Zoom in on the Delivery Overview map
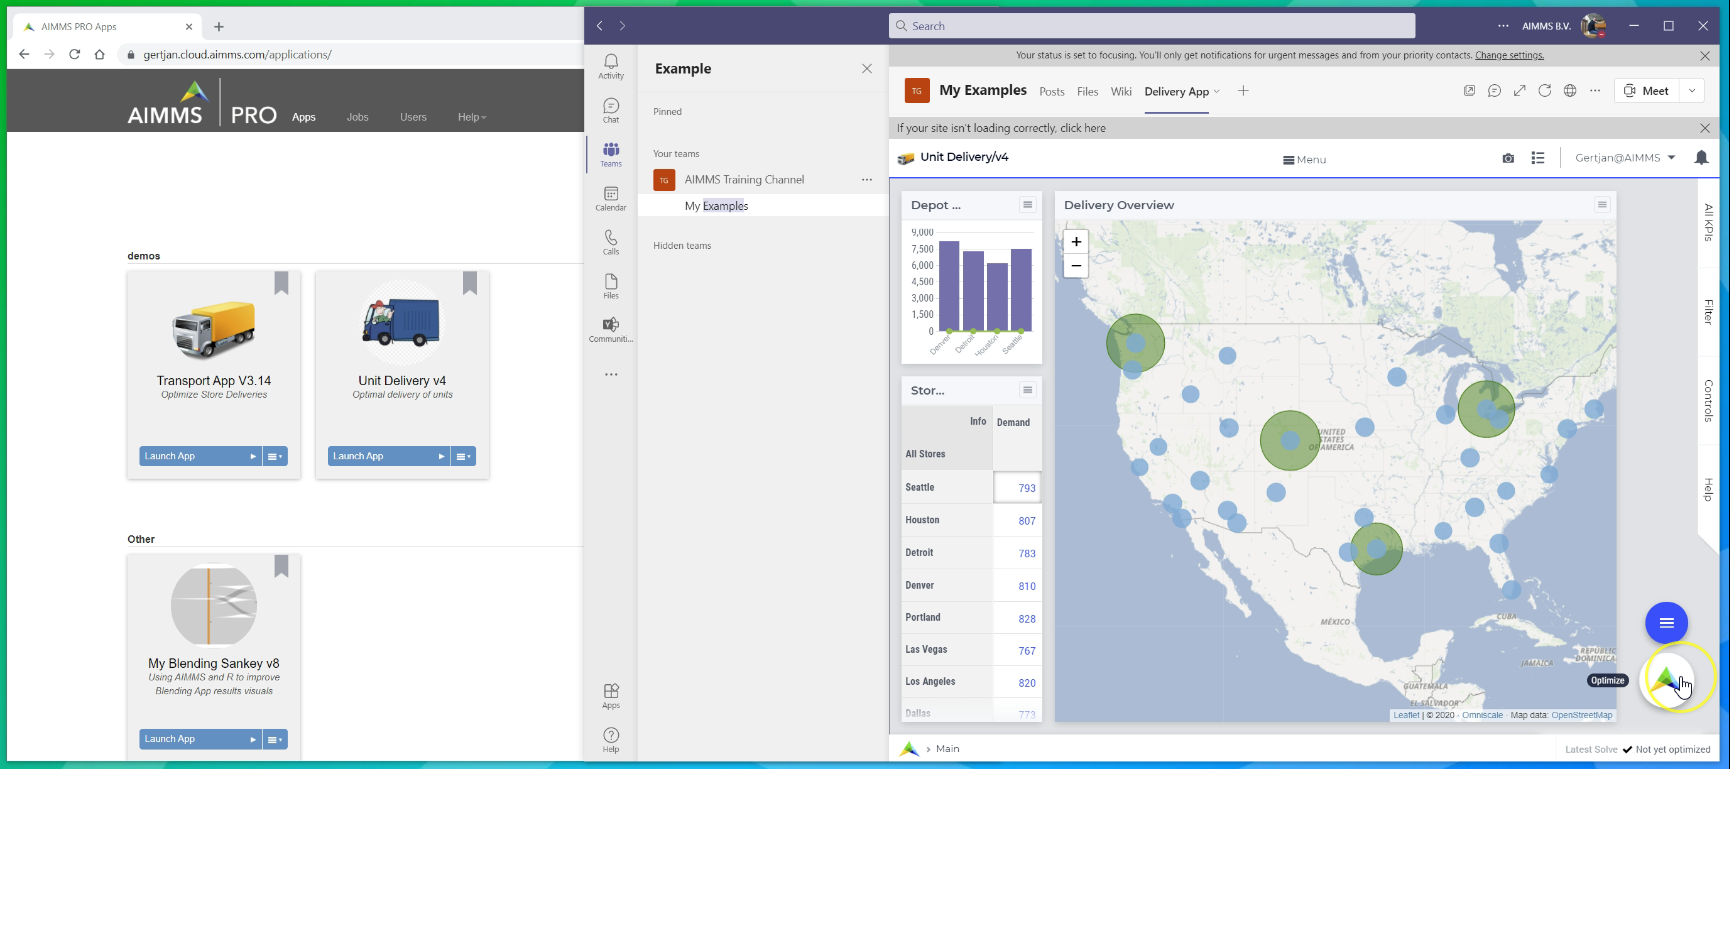This screenshot has width=1730, height=942. (1076, 241)
